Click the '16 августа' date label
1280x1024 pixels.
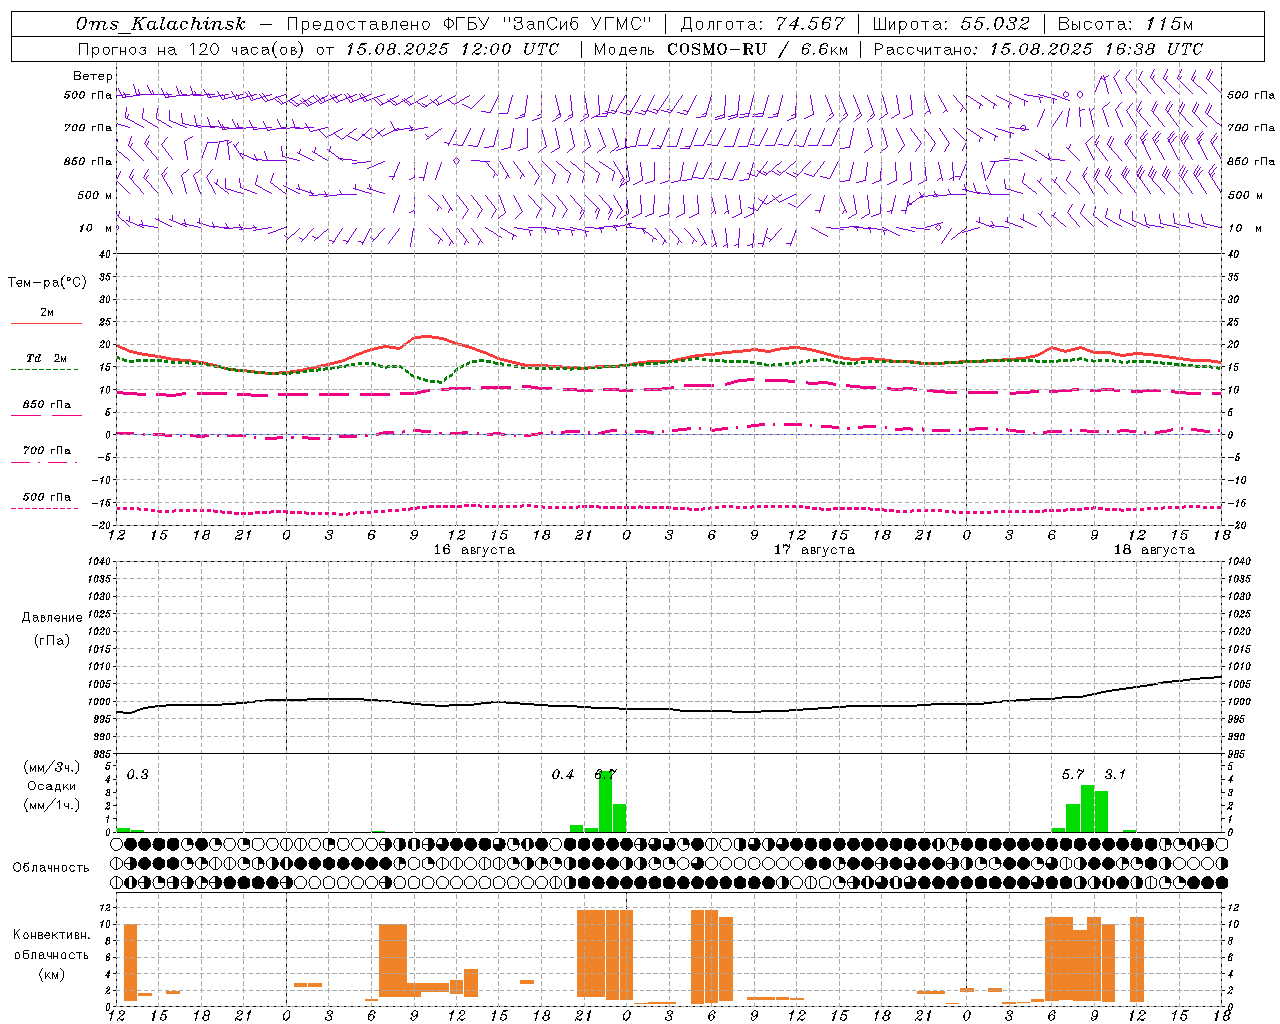pyautogui.click(x=474, y=550)
